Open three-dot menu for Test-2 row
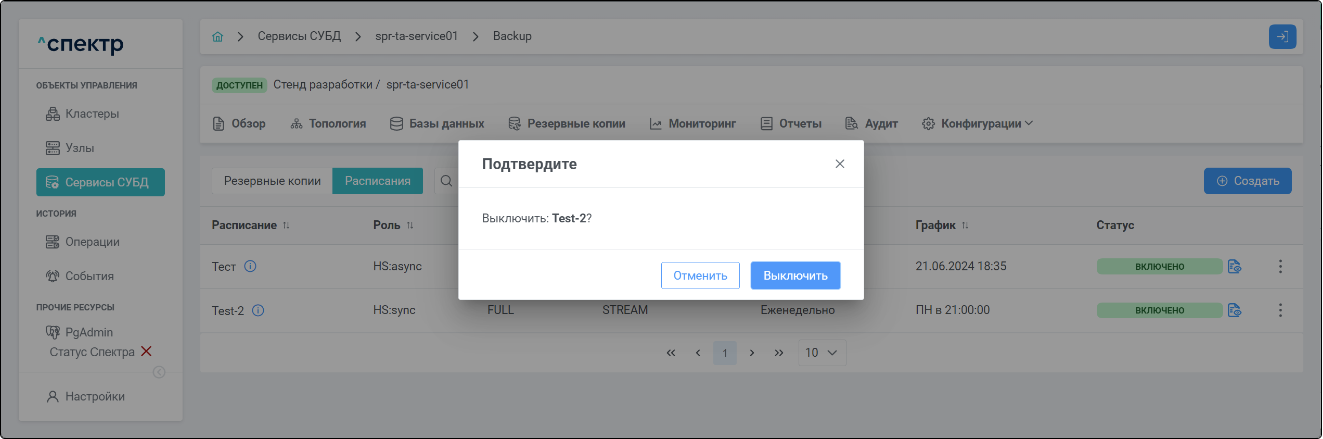 (x=1279, y=310)
